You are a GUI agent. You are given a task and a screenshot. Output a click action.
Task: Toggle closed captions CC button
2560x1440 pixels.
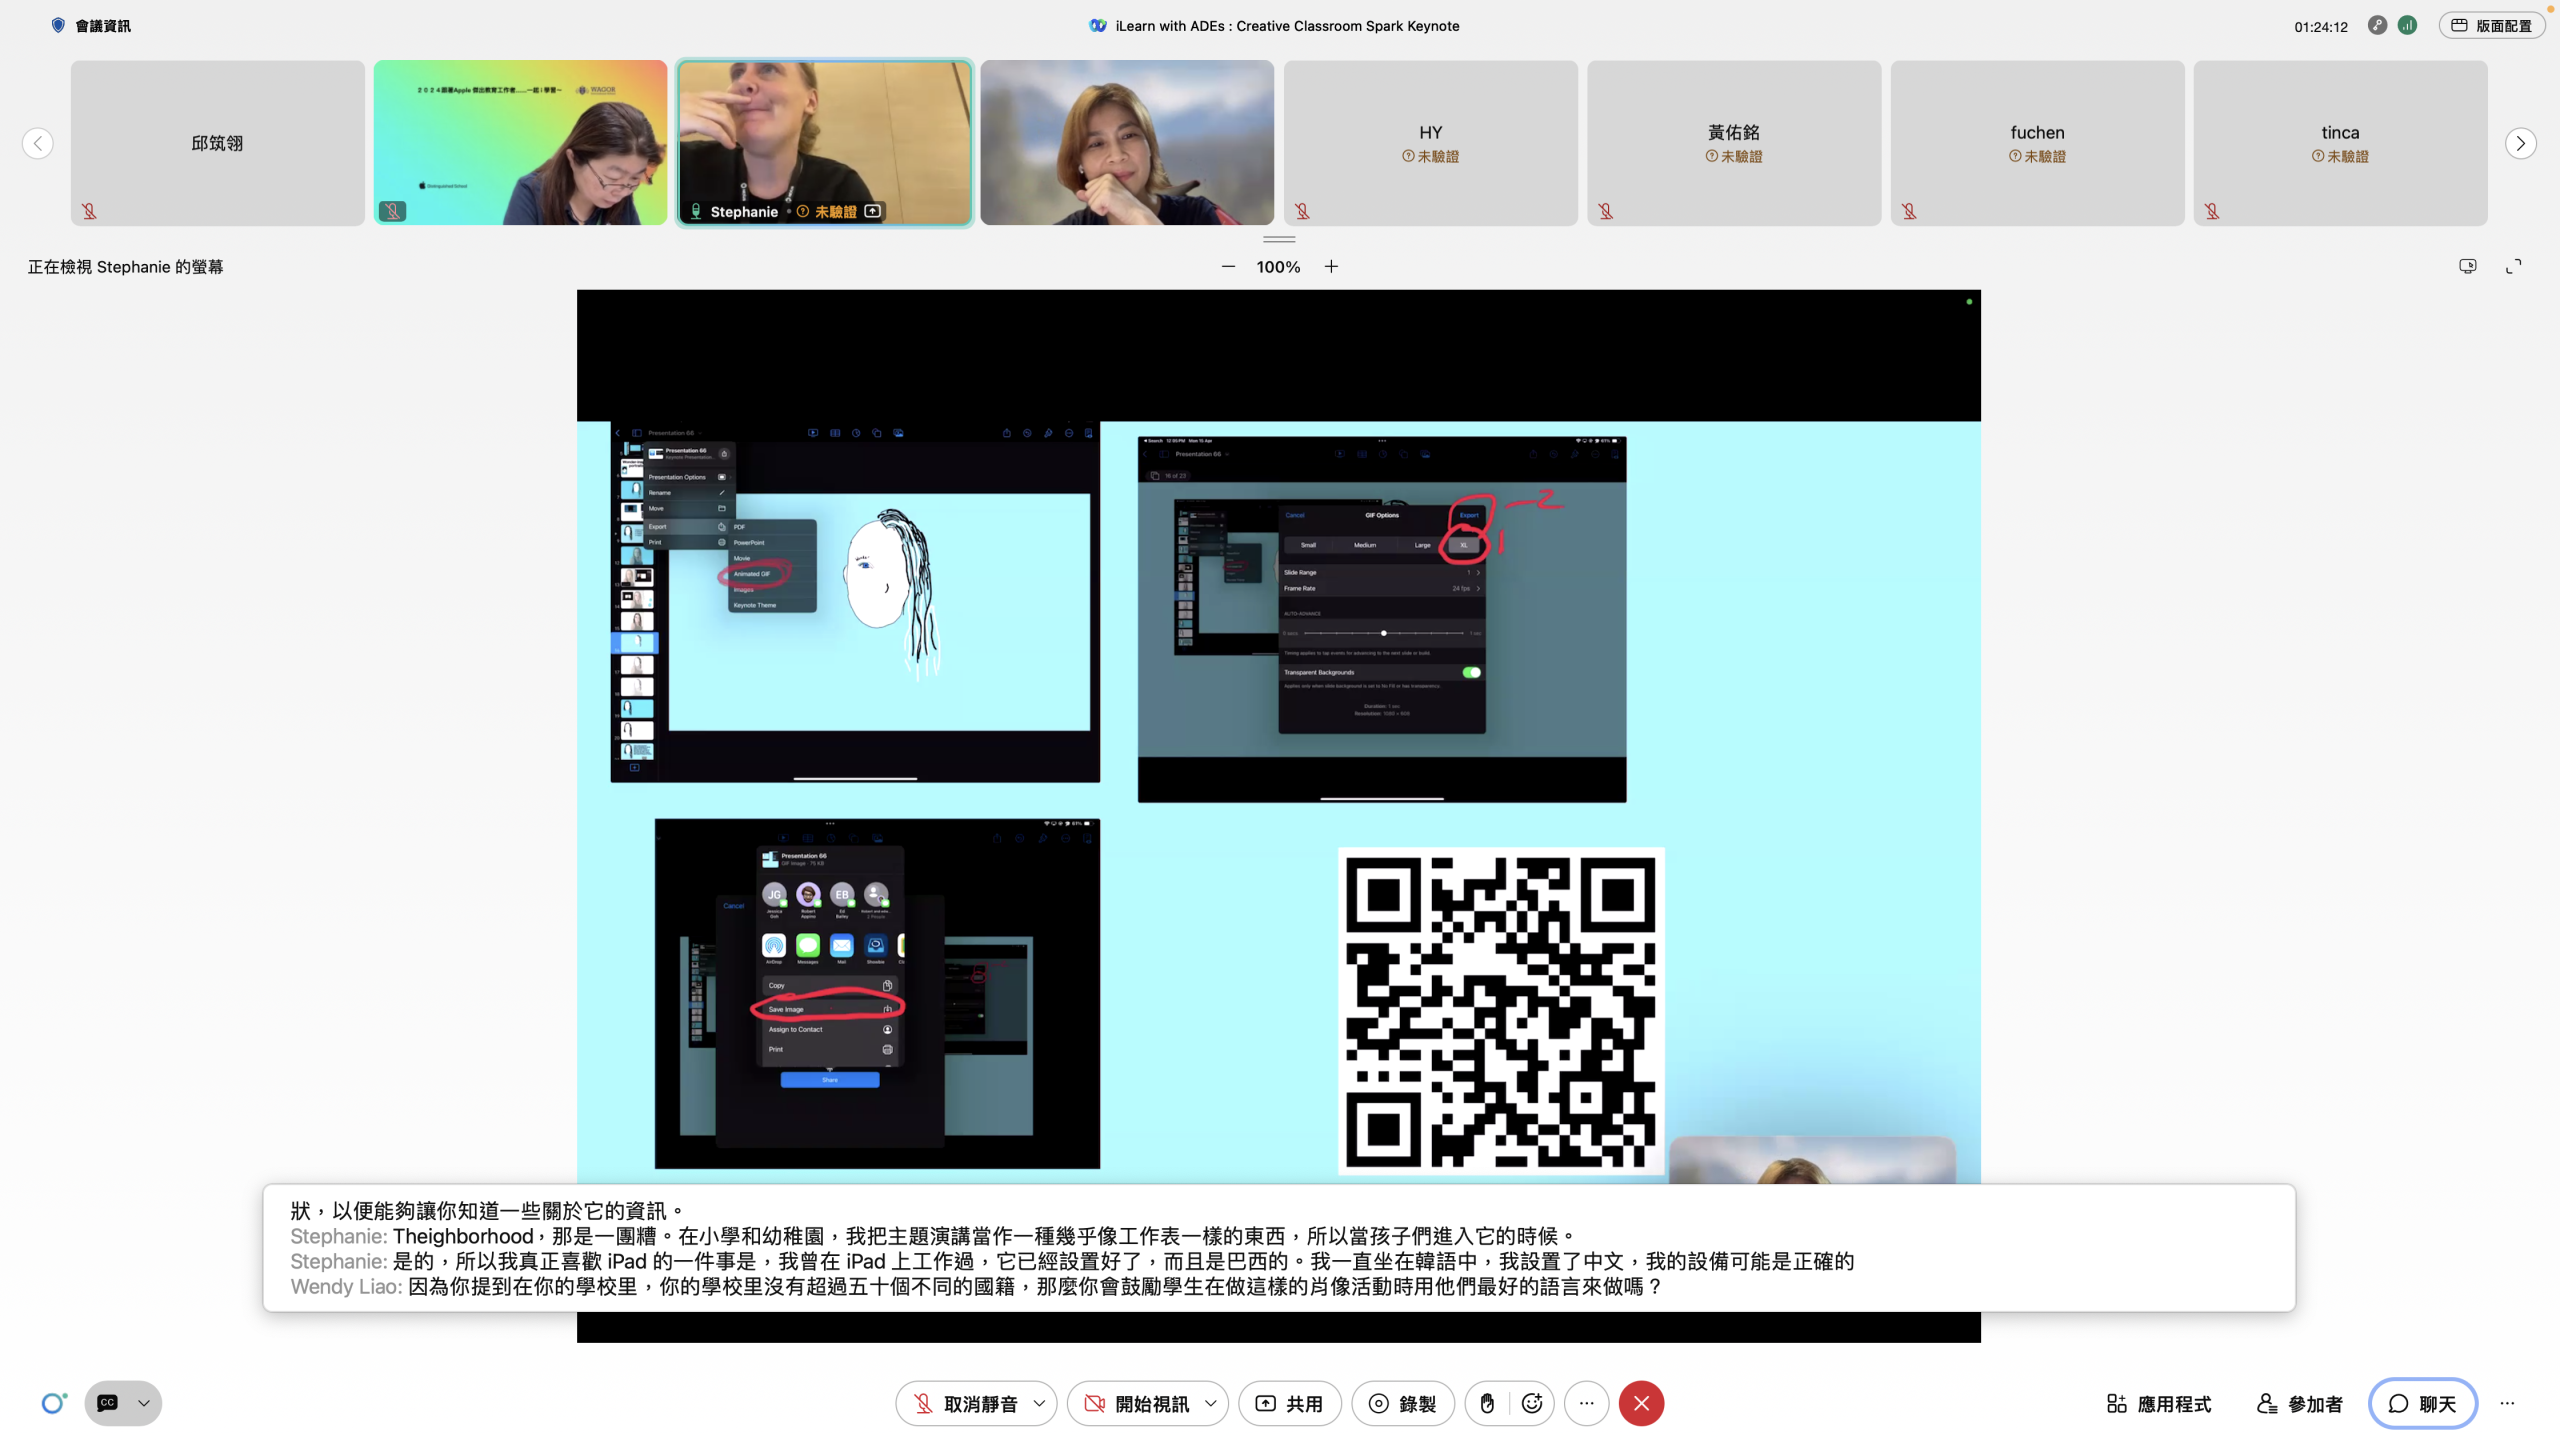108,1403
